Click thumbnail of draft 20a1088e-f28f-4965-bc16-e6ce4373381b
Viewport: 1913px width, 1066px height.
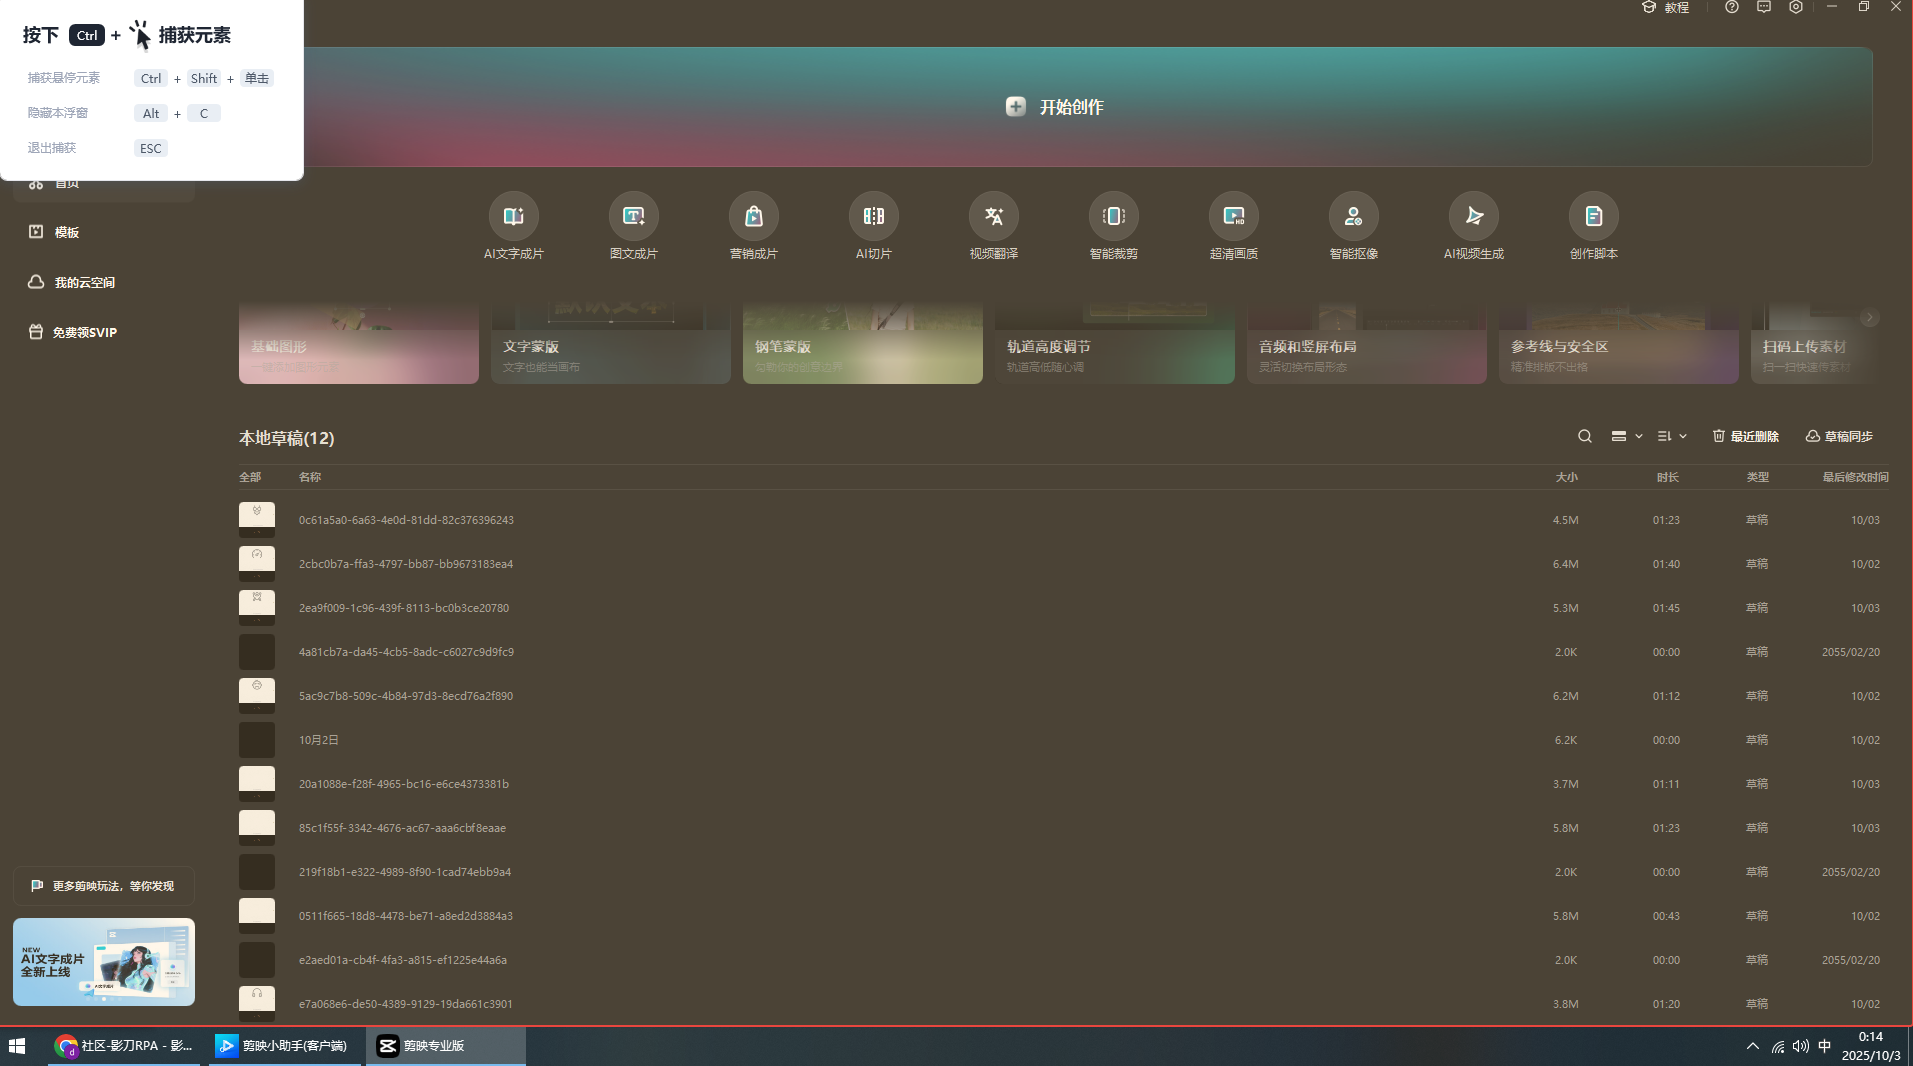(x=257, y=784)
